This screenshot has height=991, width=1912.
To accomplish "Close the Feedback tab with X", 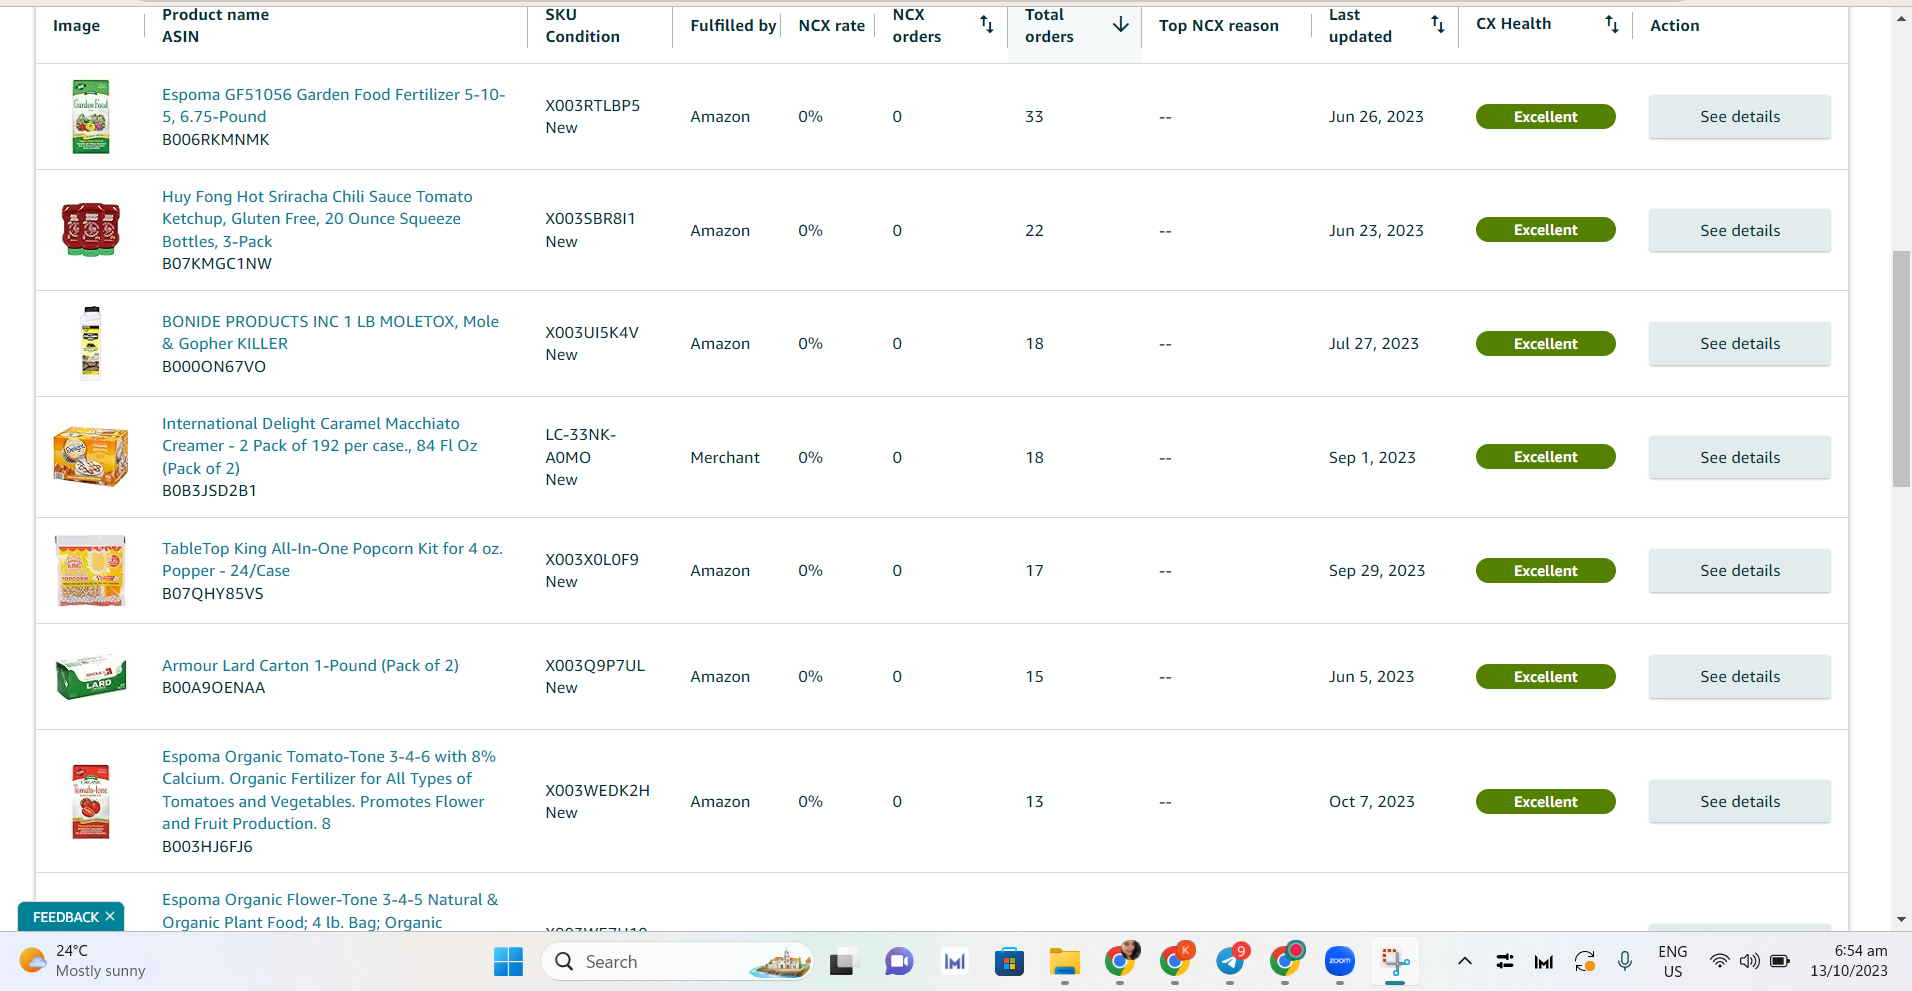I will pyautogui.click(x=110, y=916).
